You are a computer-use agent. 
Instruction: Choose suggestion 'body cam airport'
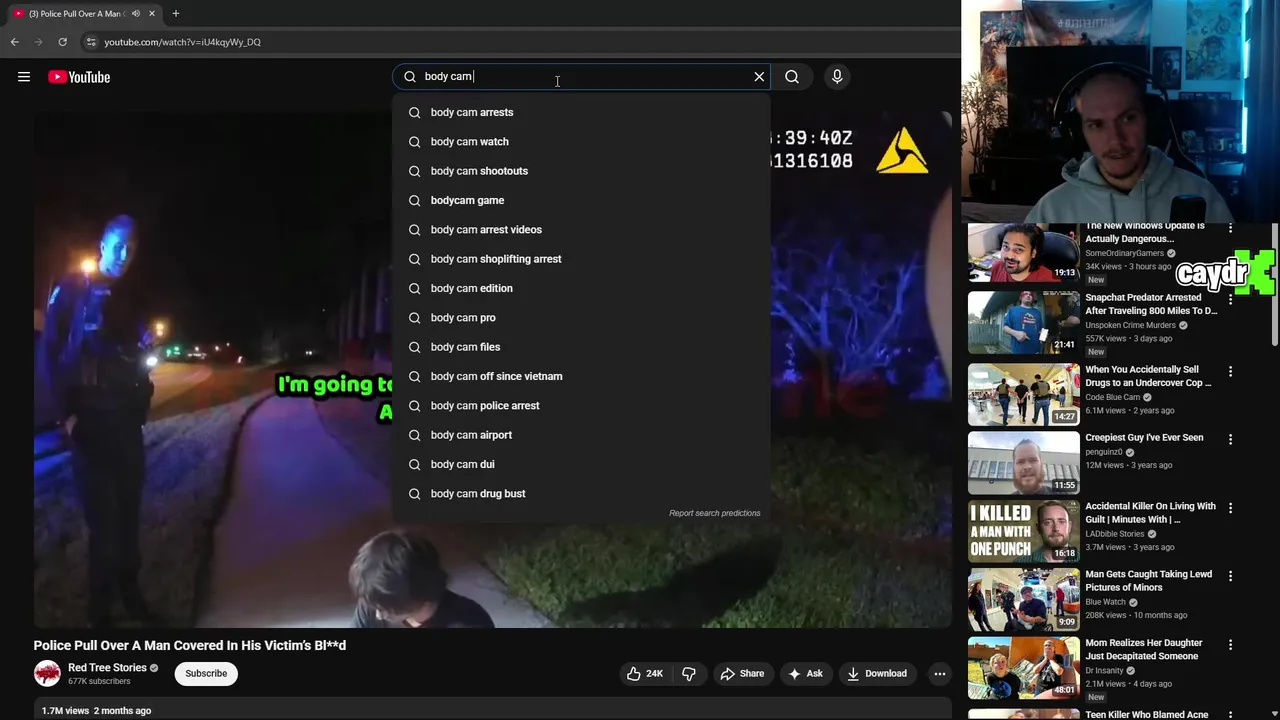[x=581, y=435]
